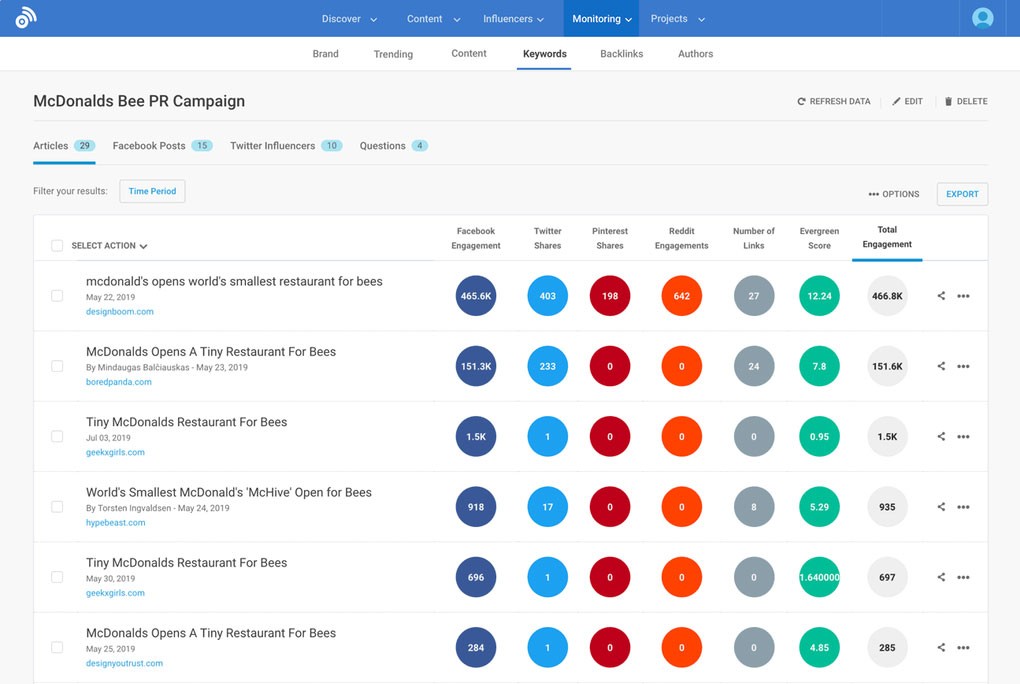Share the Jul 03, 2019 geekxgirls article
This screenshot has height=684, width=1020.
pos(941,437)
